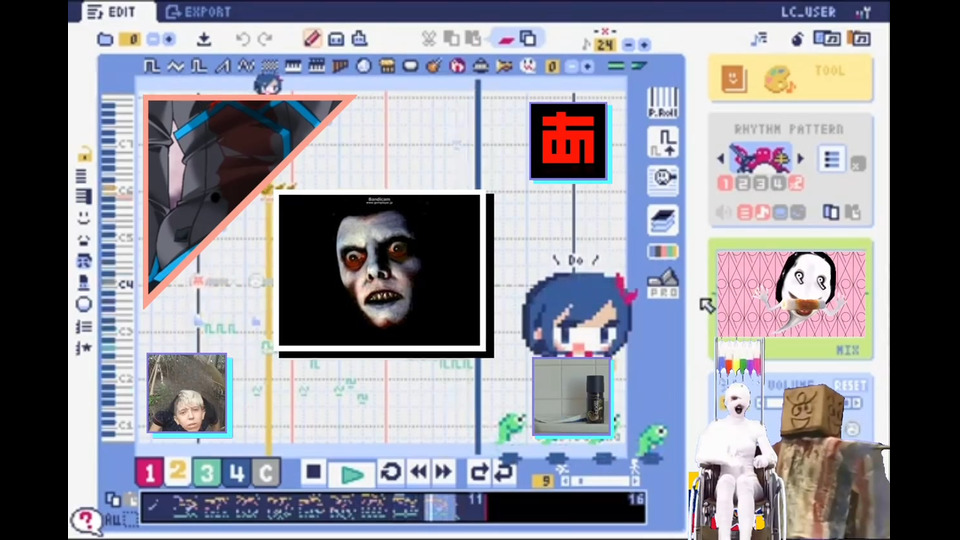Adjust the walk-to-run speed slider

tap(599, 481)
